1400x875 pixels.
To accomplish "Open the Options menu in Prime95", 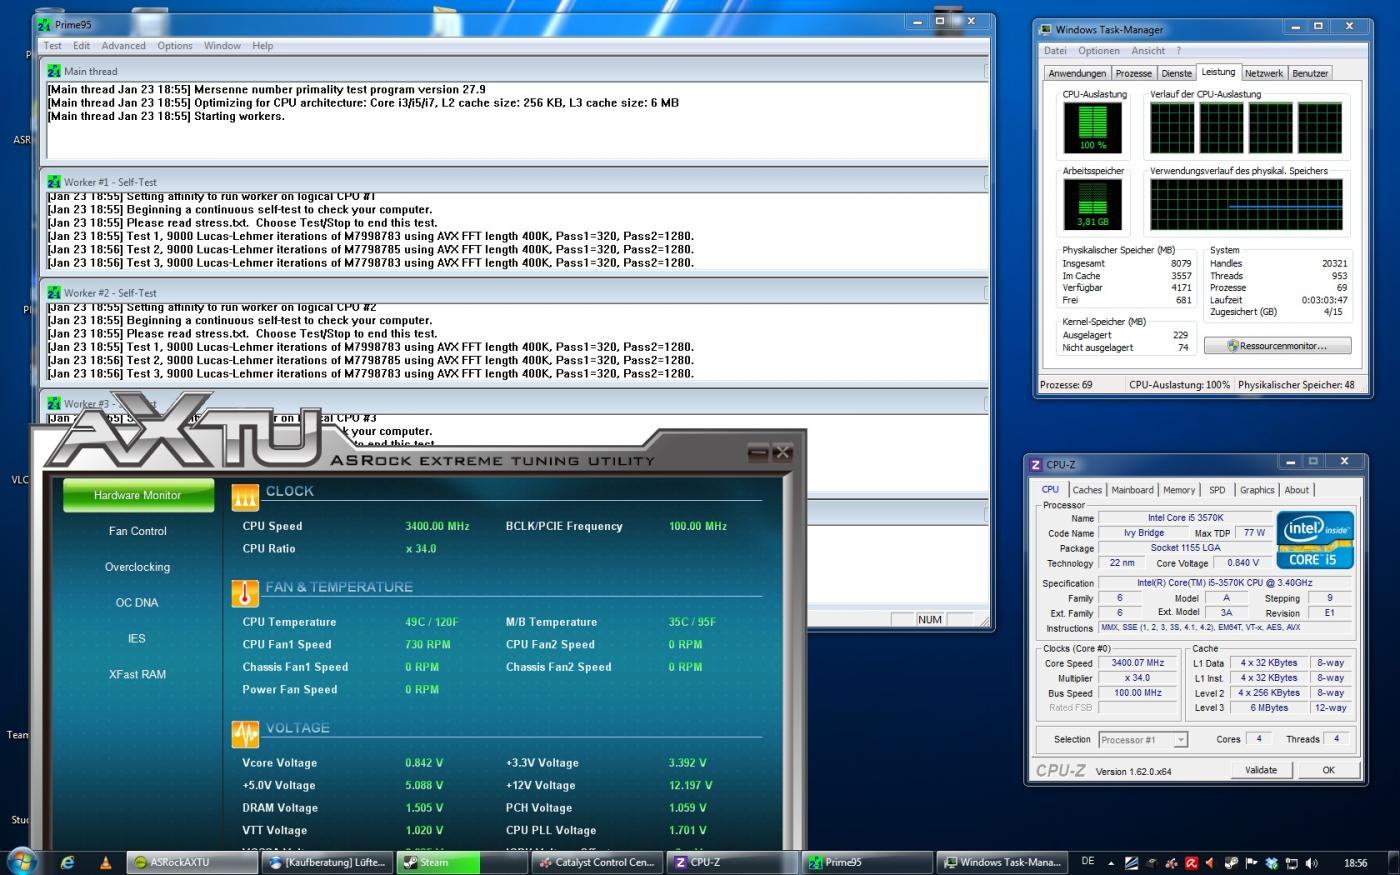I will 174,46.
